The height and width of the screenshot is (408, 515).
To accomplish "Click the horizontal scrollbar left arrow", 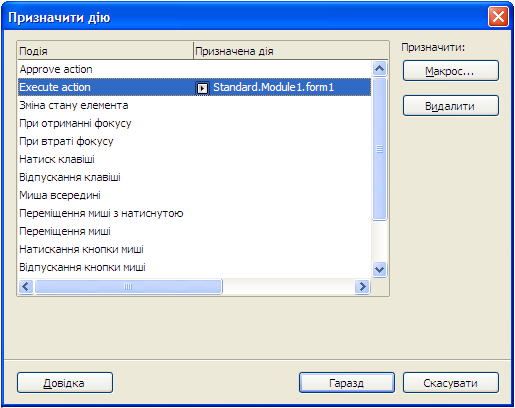I will coord(26,286).
